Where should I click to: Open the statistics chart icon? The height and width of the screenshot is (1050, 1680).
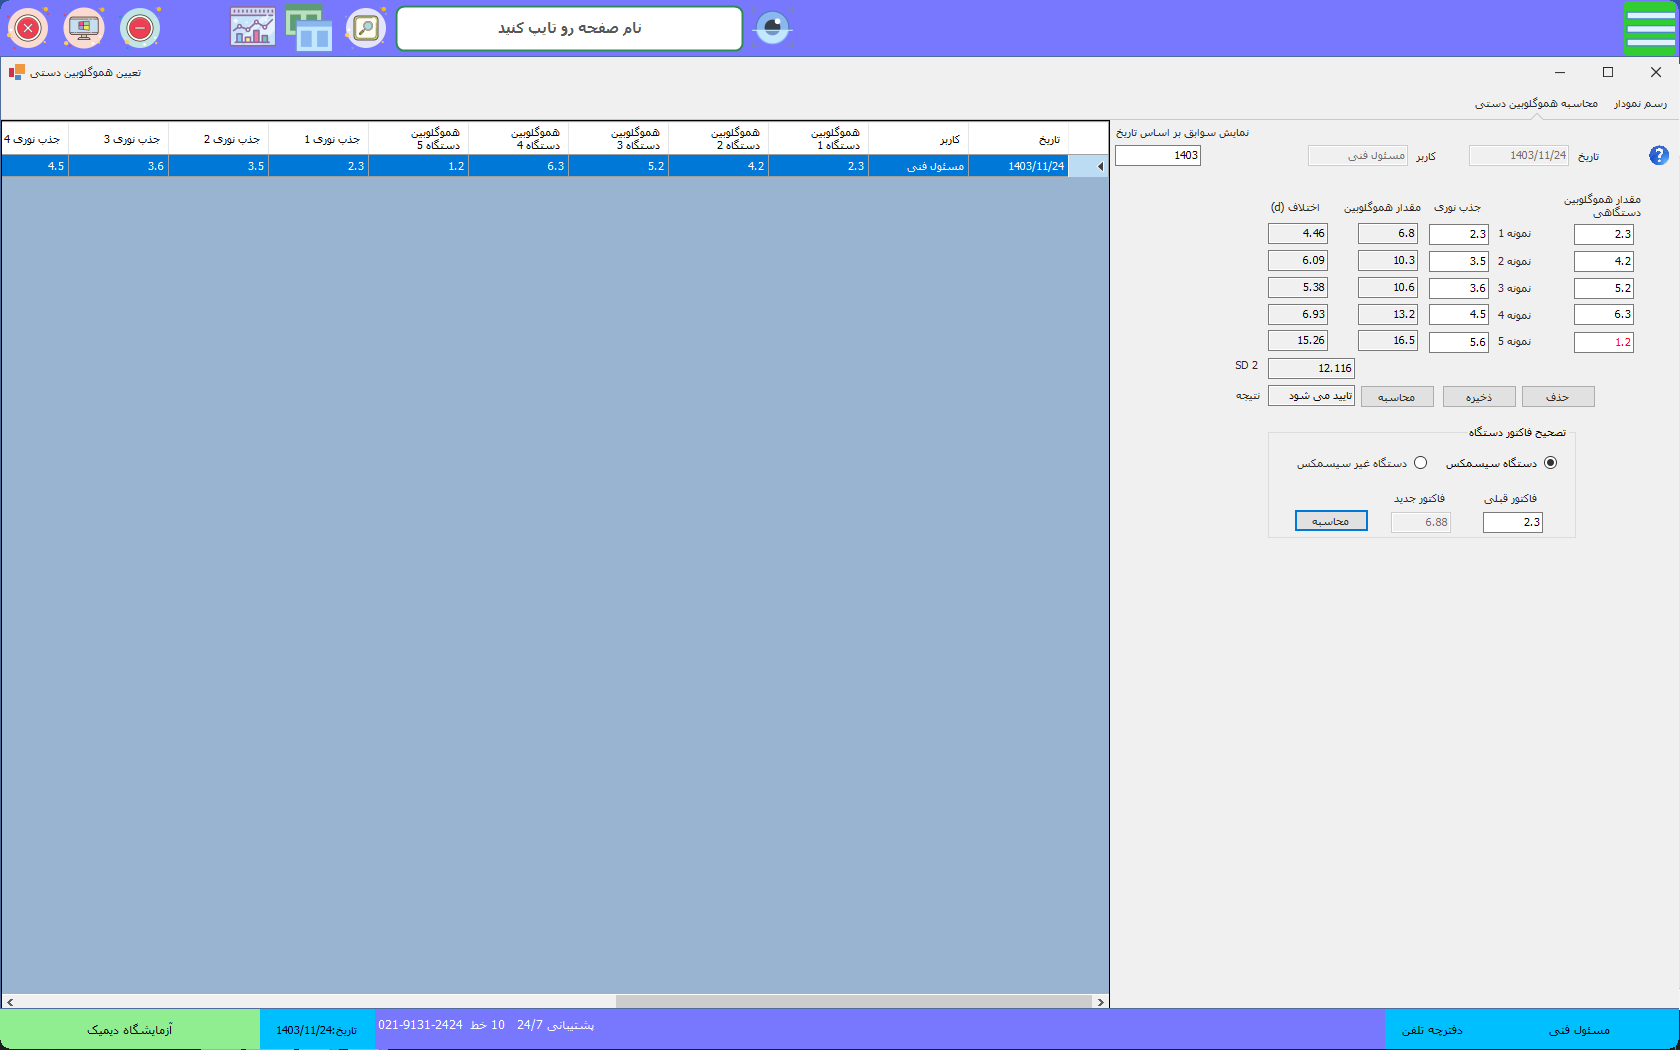coord(252,28)
